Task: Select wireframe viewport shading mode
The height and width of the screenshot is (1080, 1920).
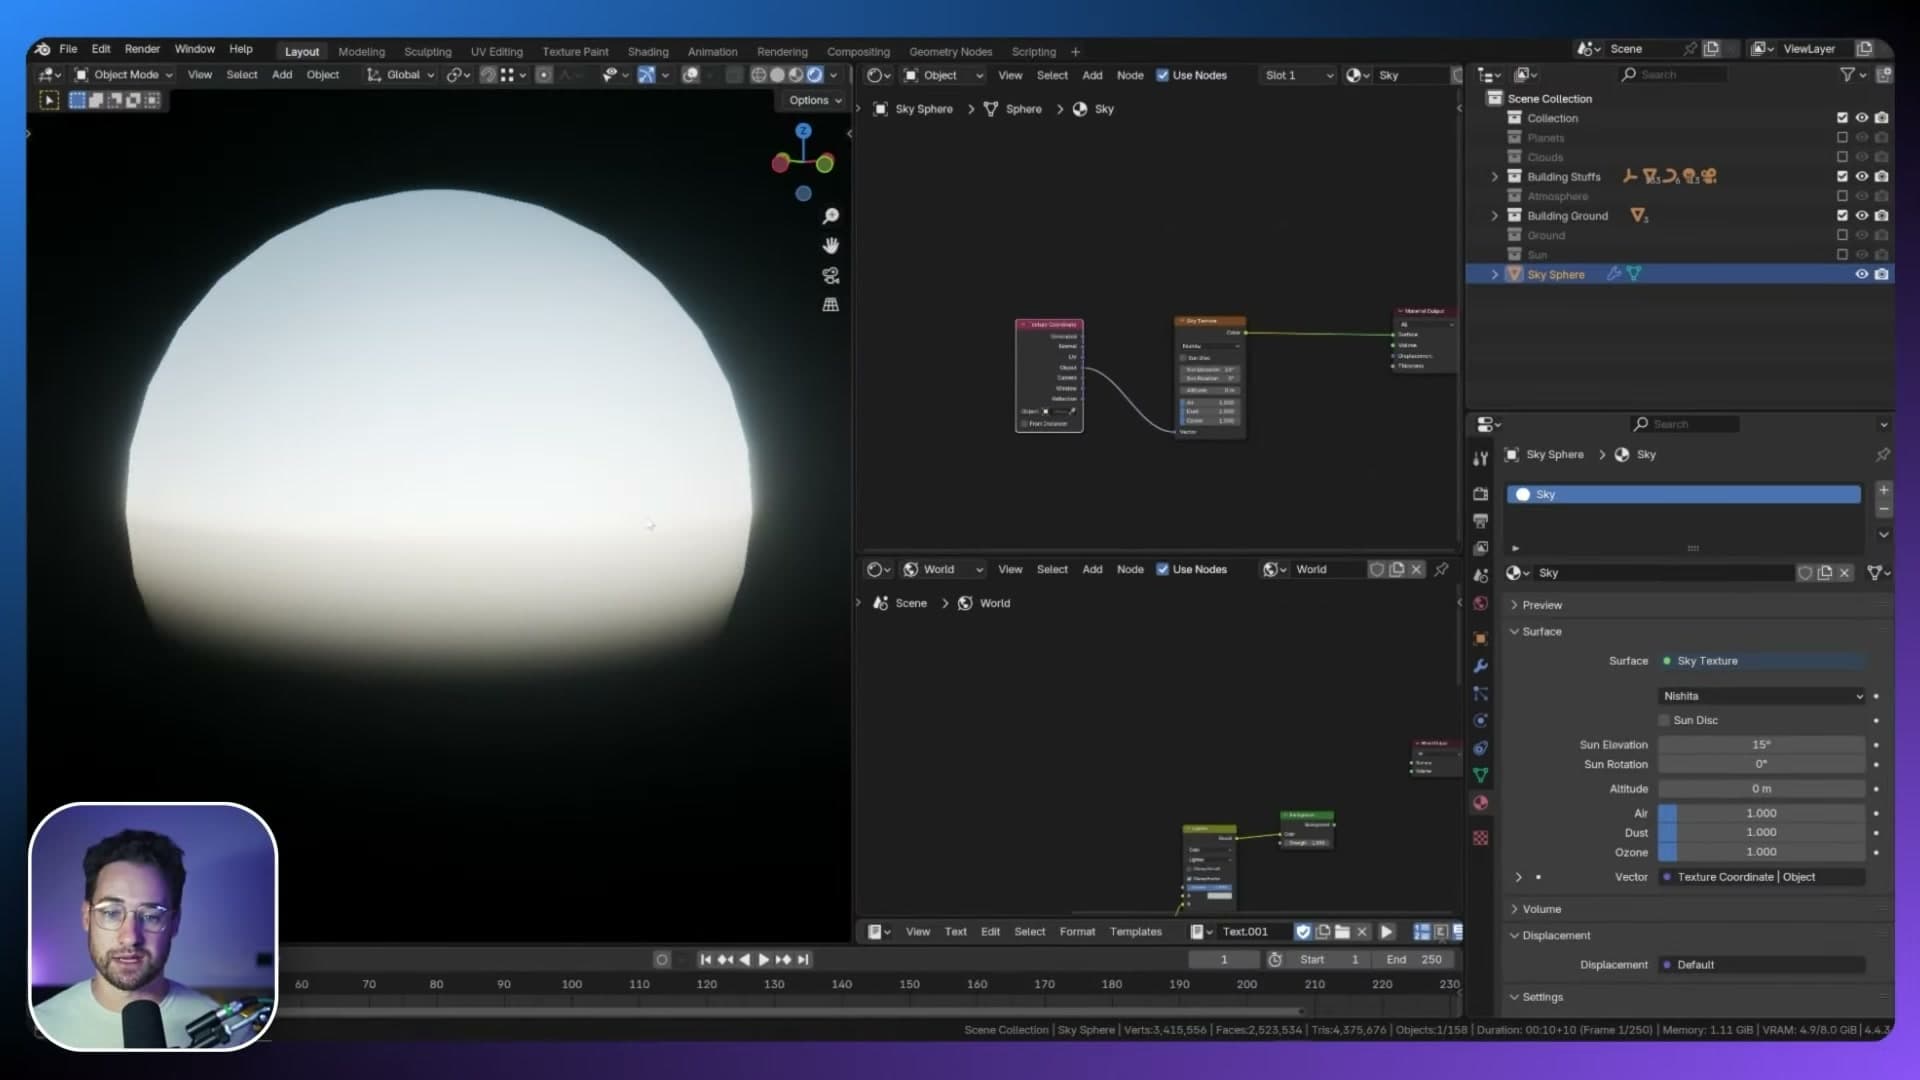Action: pyautogui.click(x=759, y=75)
